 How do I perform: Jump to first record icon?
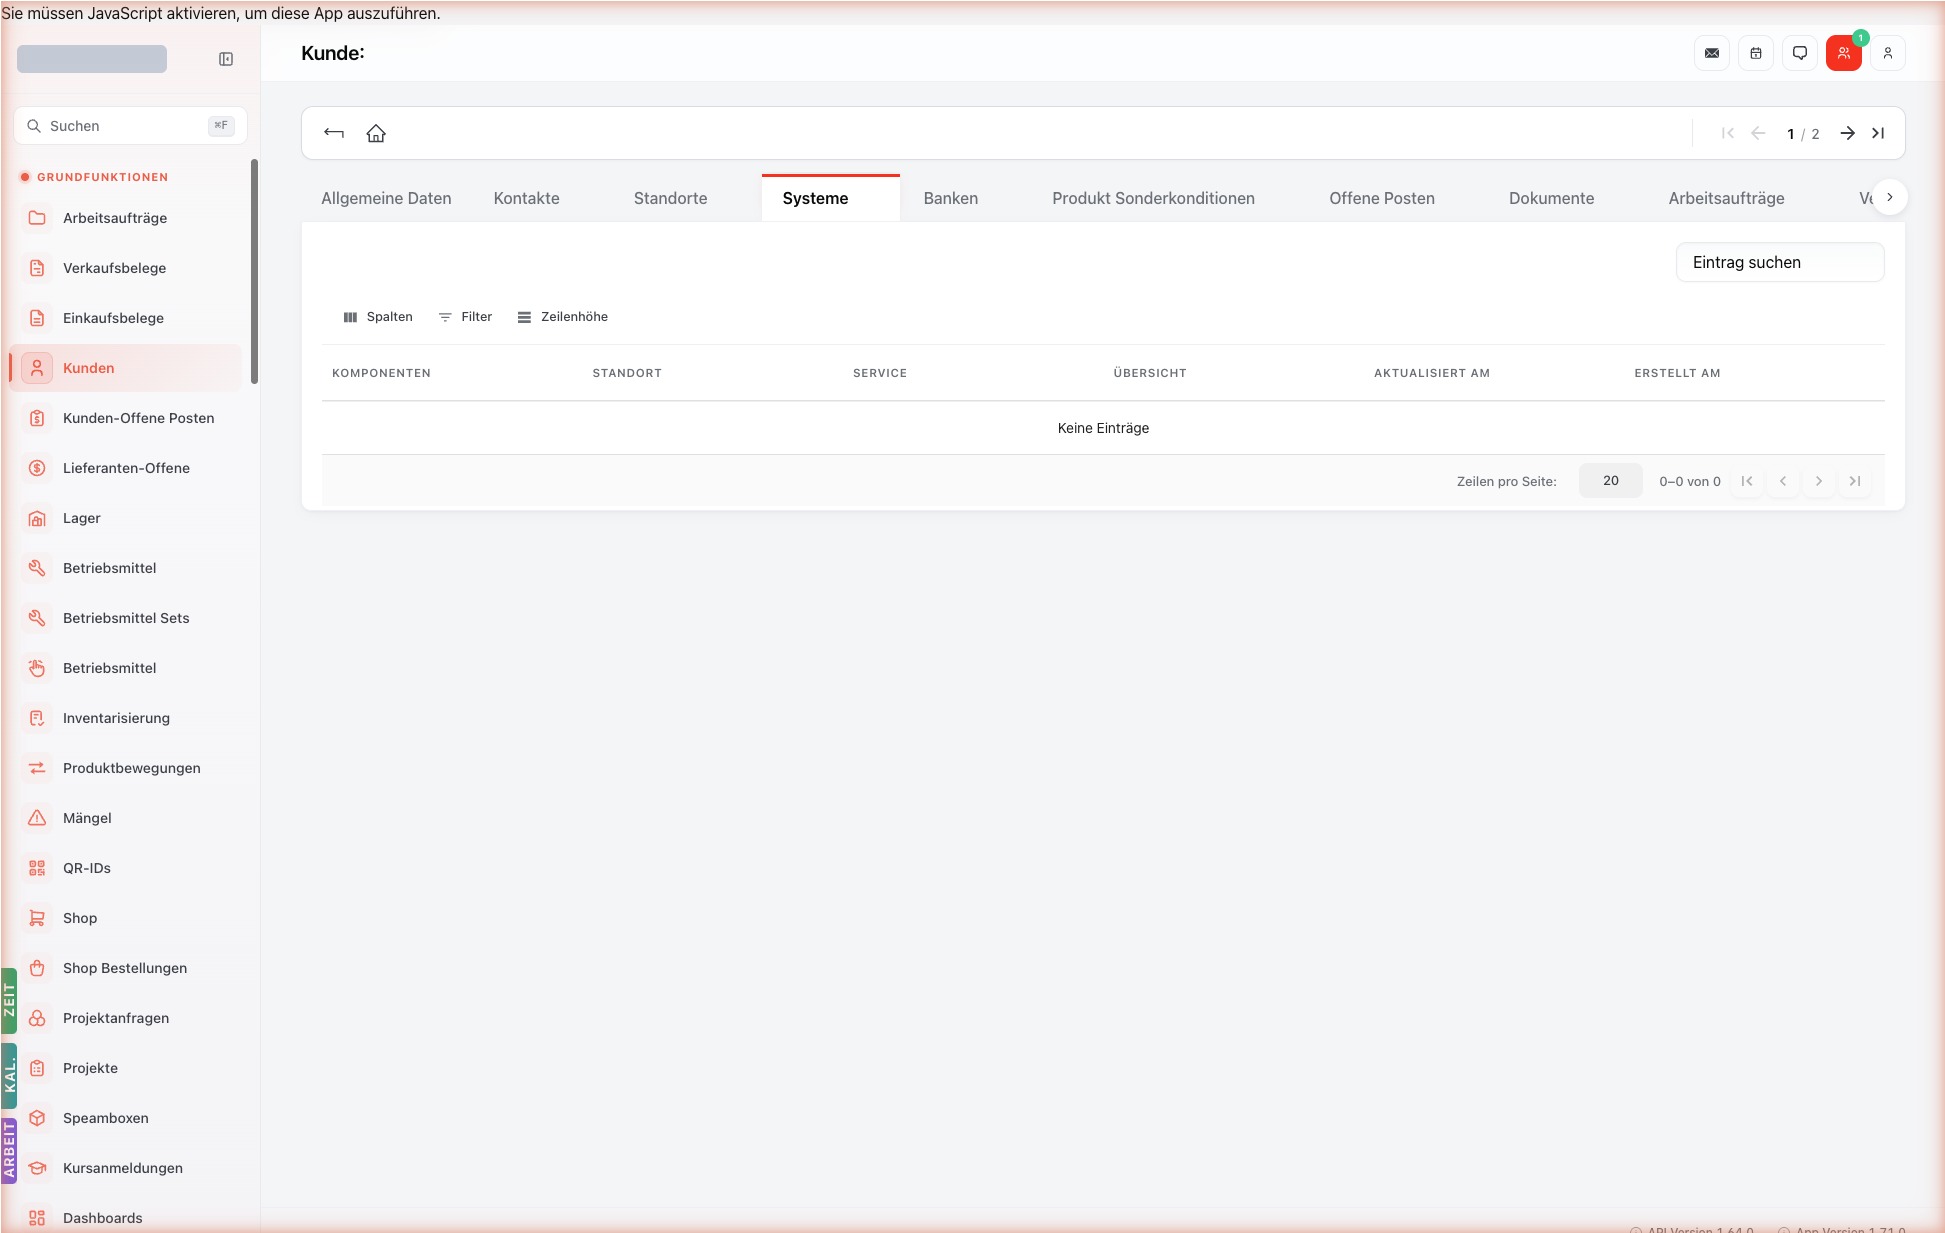pyautogui.click(x=1728, y=133)
